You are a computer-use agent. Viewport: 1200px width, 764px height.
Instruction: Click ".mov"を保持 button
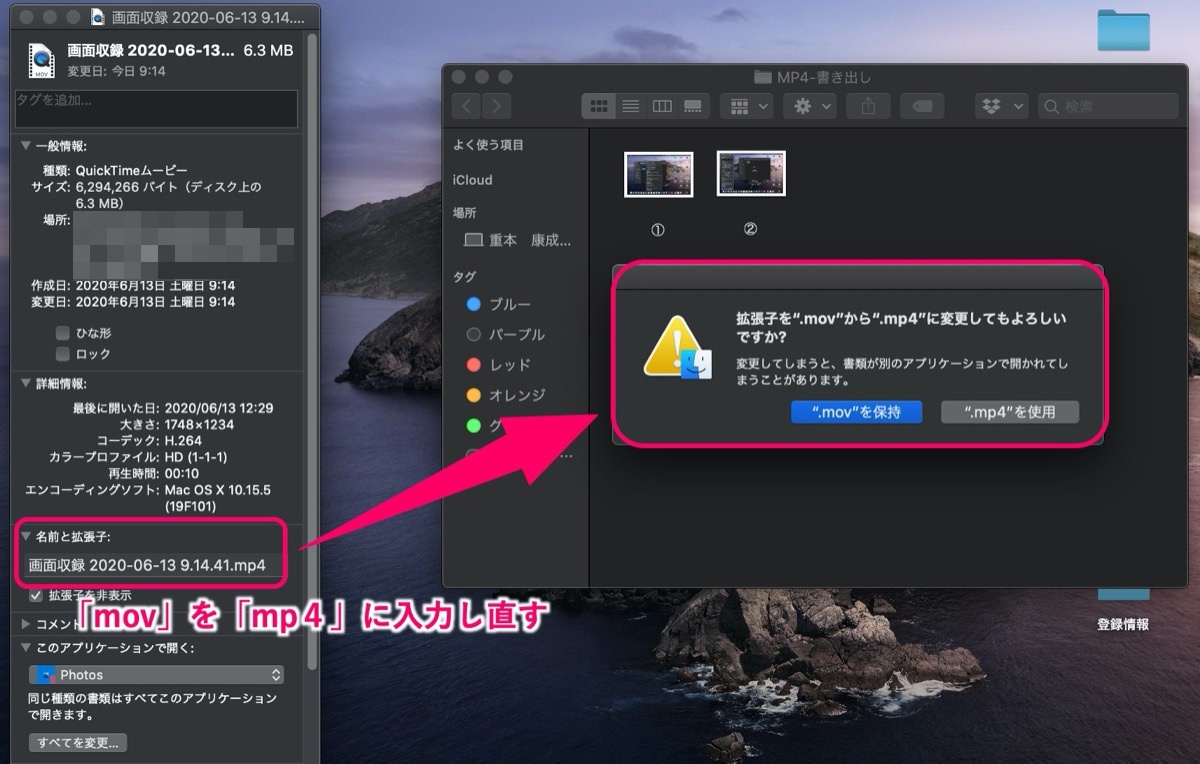point(855,412)
